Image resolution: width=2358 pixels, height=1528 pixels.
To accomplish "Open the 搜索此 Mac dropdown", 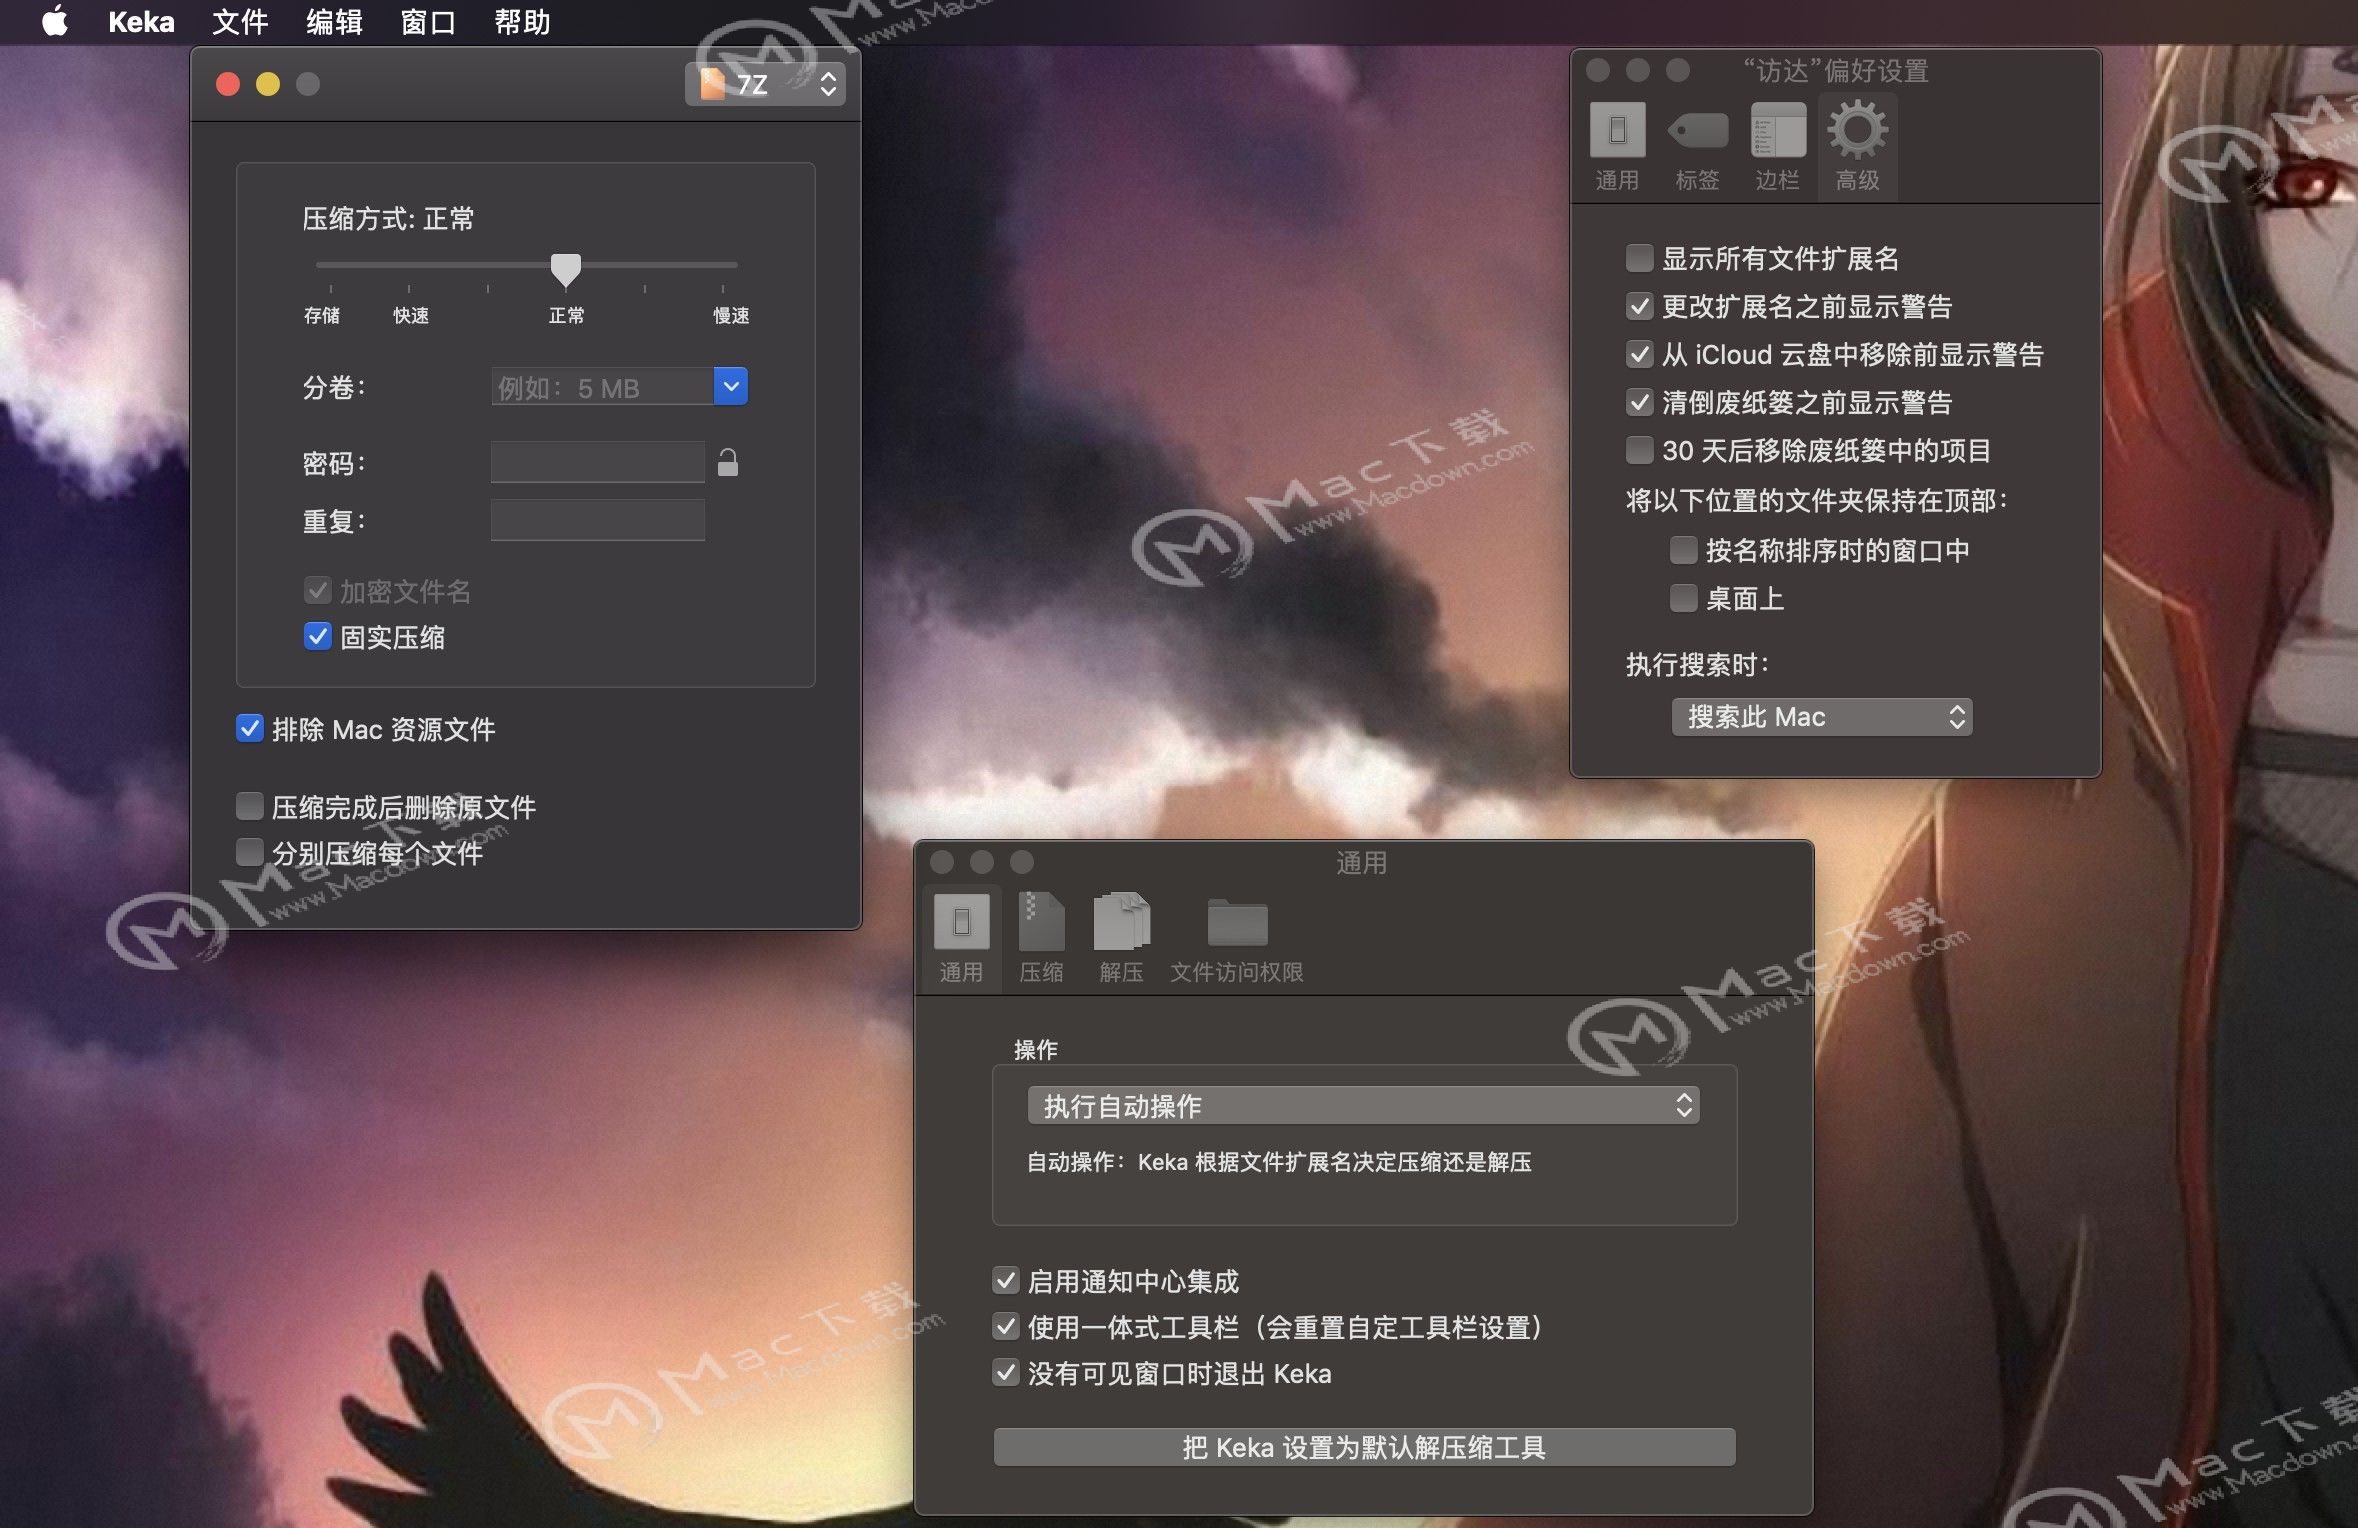I will coord(1822,717).
